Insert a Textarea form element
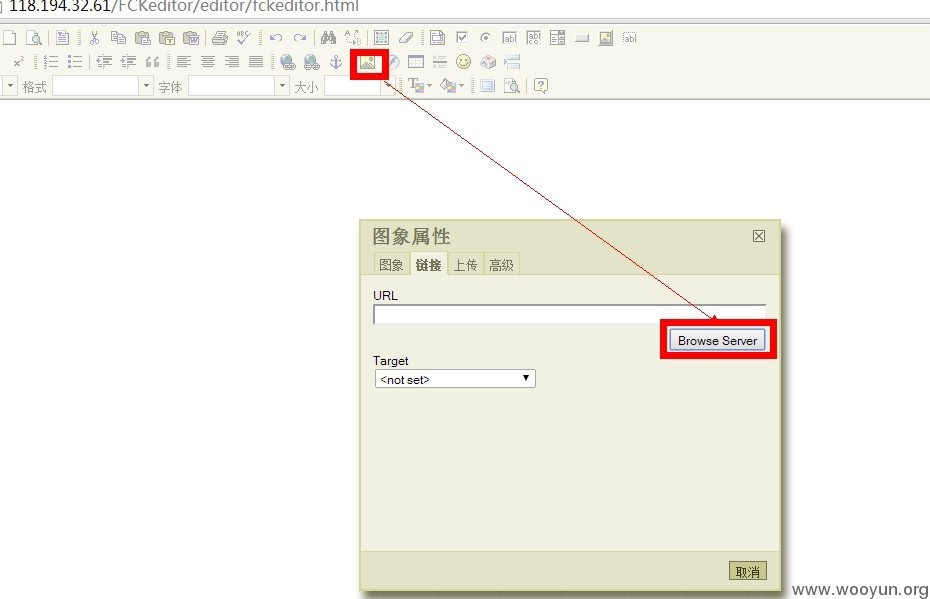The width and height of the screenshot is (930, 599). point(533,38)
